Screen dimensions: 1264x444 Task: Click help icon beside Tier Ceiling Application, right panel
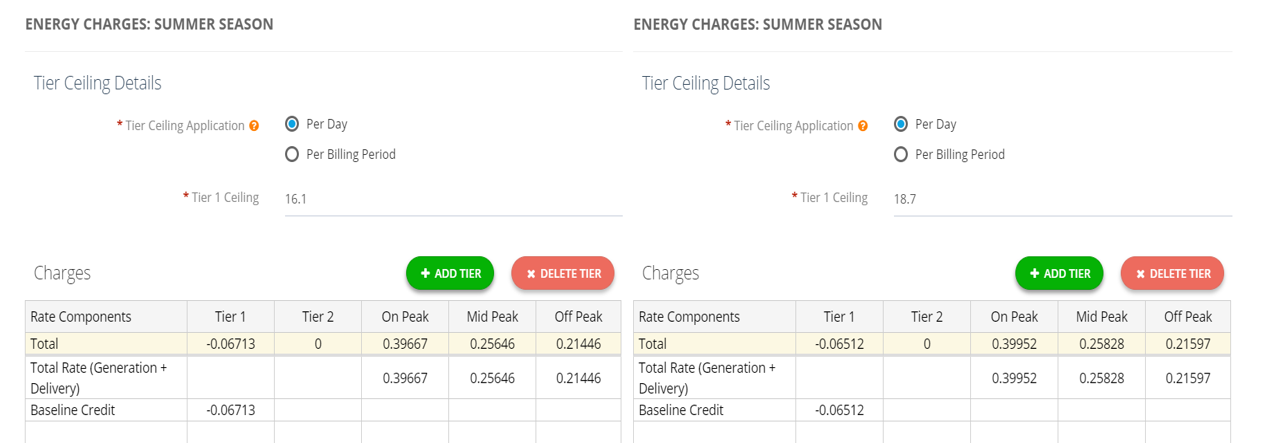(863, 126)
